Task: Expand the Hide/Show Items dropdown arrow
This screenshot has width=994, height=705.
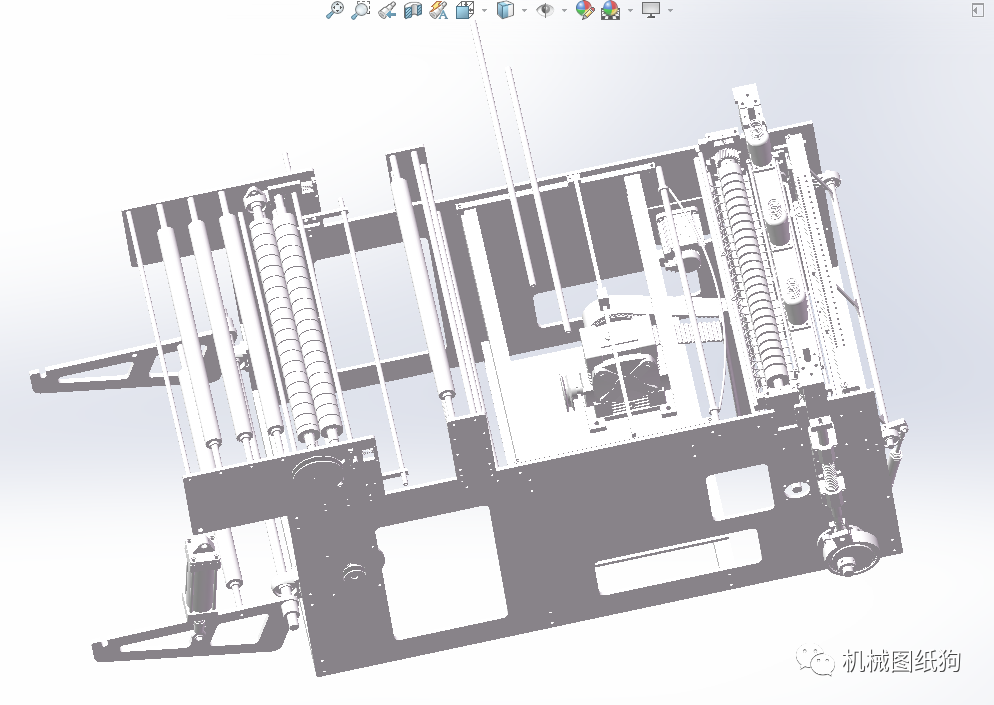Action: click(x=564, y=10)
